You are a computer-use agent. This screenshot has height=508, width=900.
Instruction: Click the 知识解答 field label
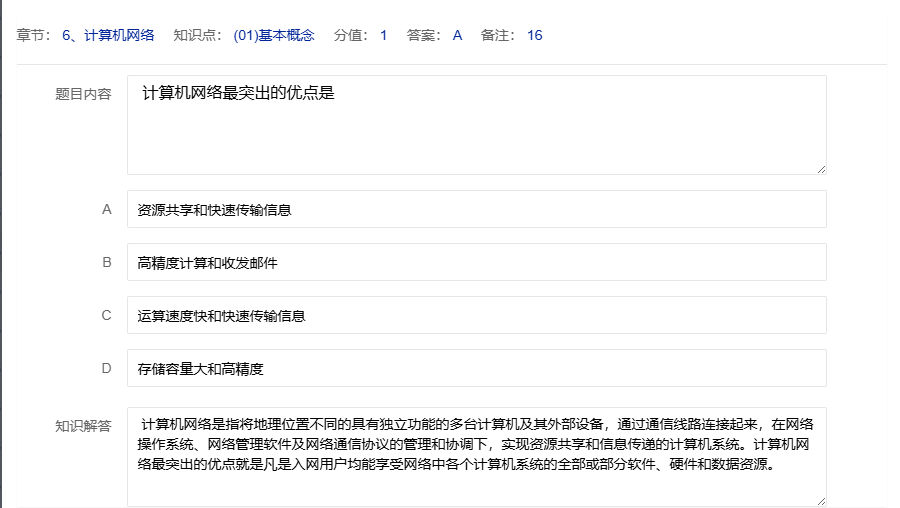click(x=83, y=425)
